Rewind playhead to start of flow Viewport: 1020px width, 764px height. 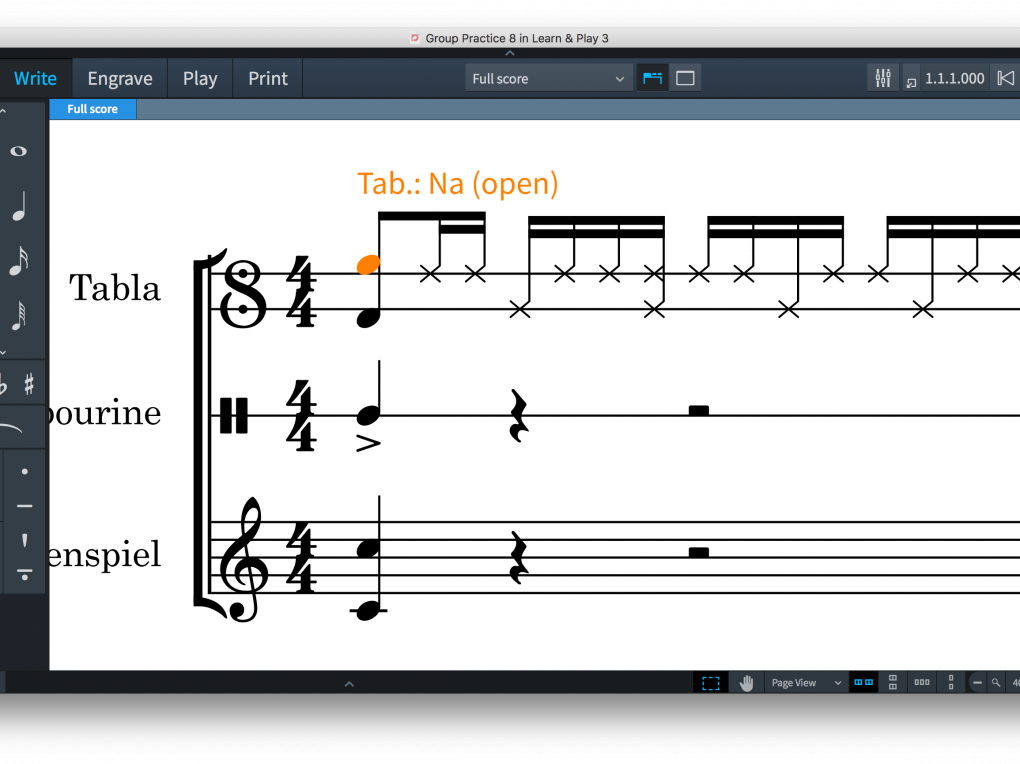pyautogui.click(x=1005, y=78)
